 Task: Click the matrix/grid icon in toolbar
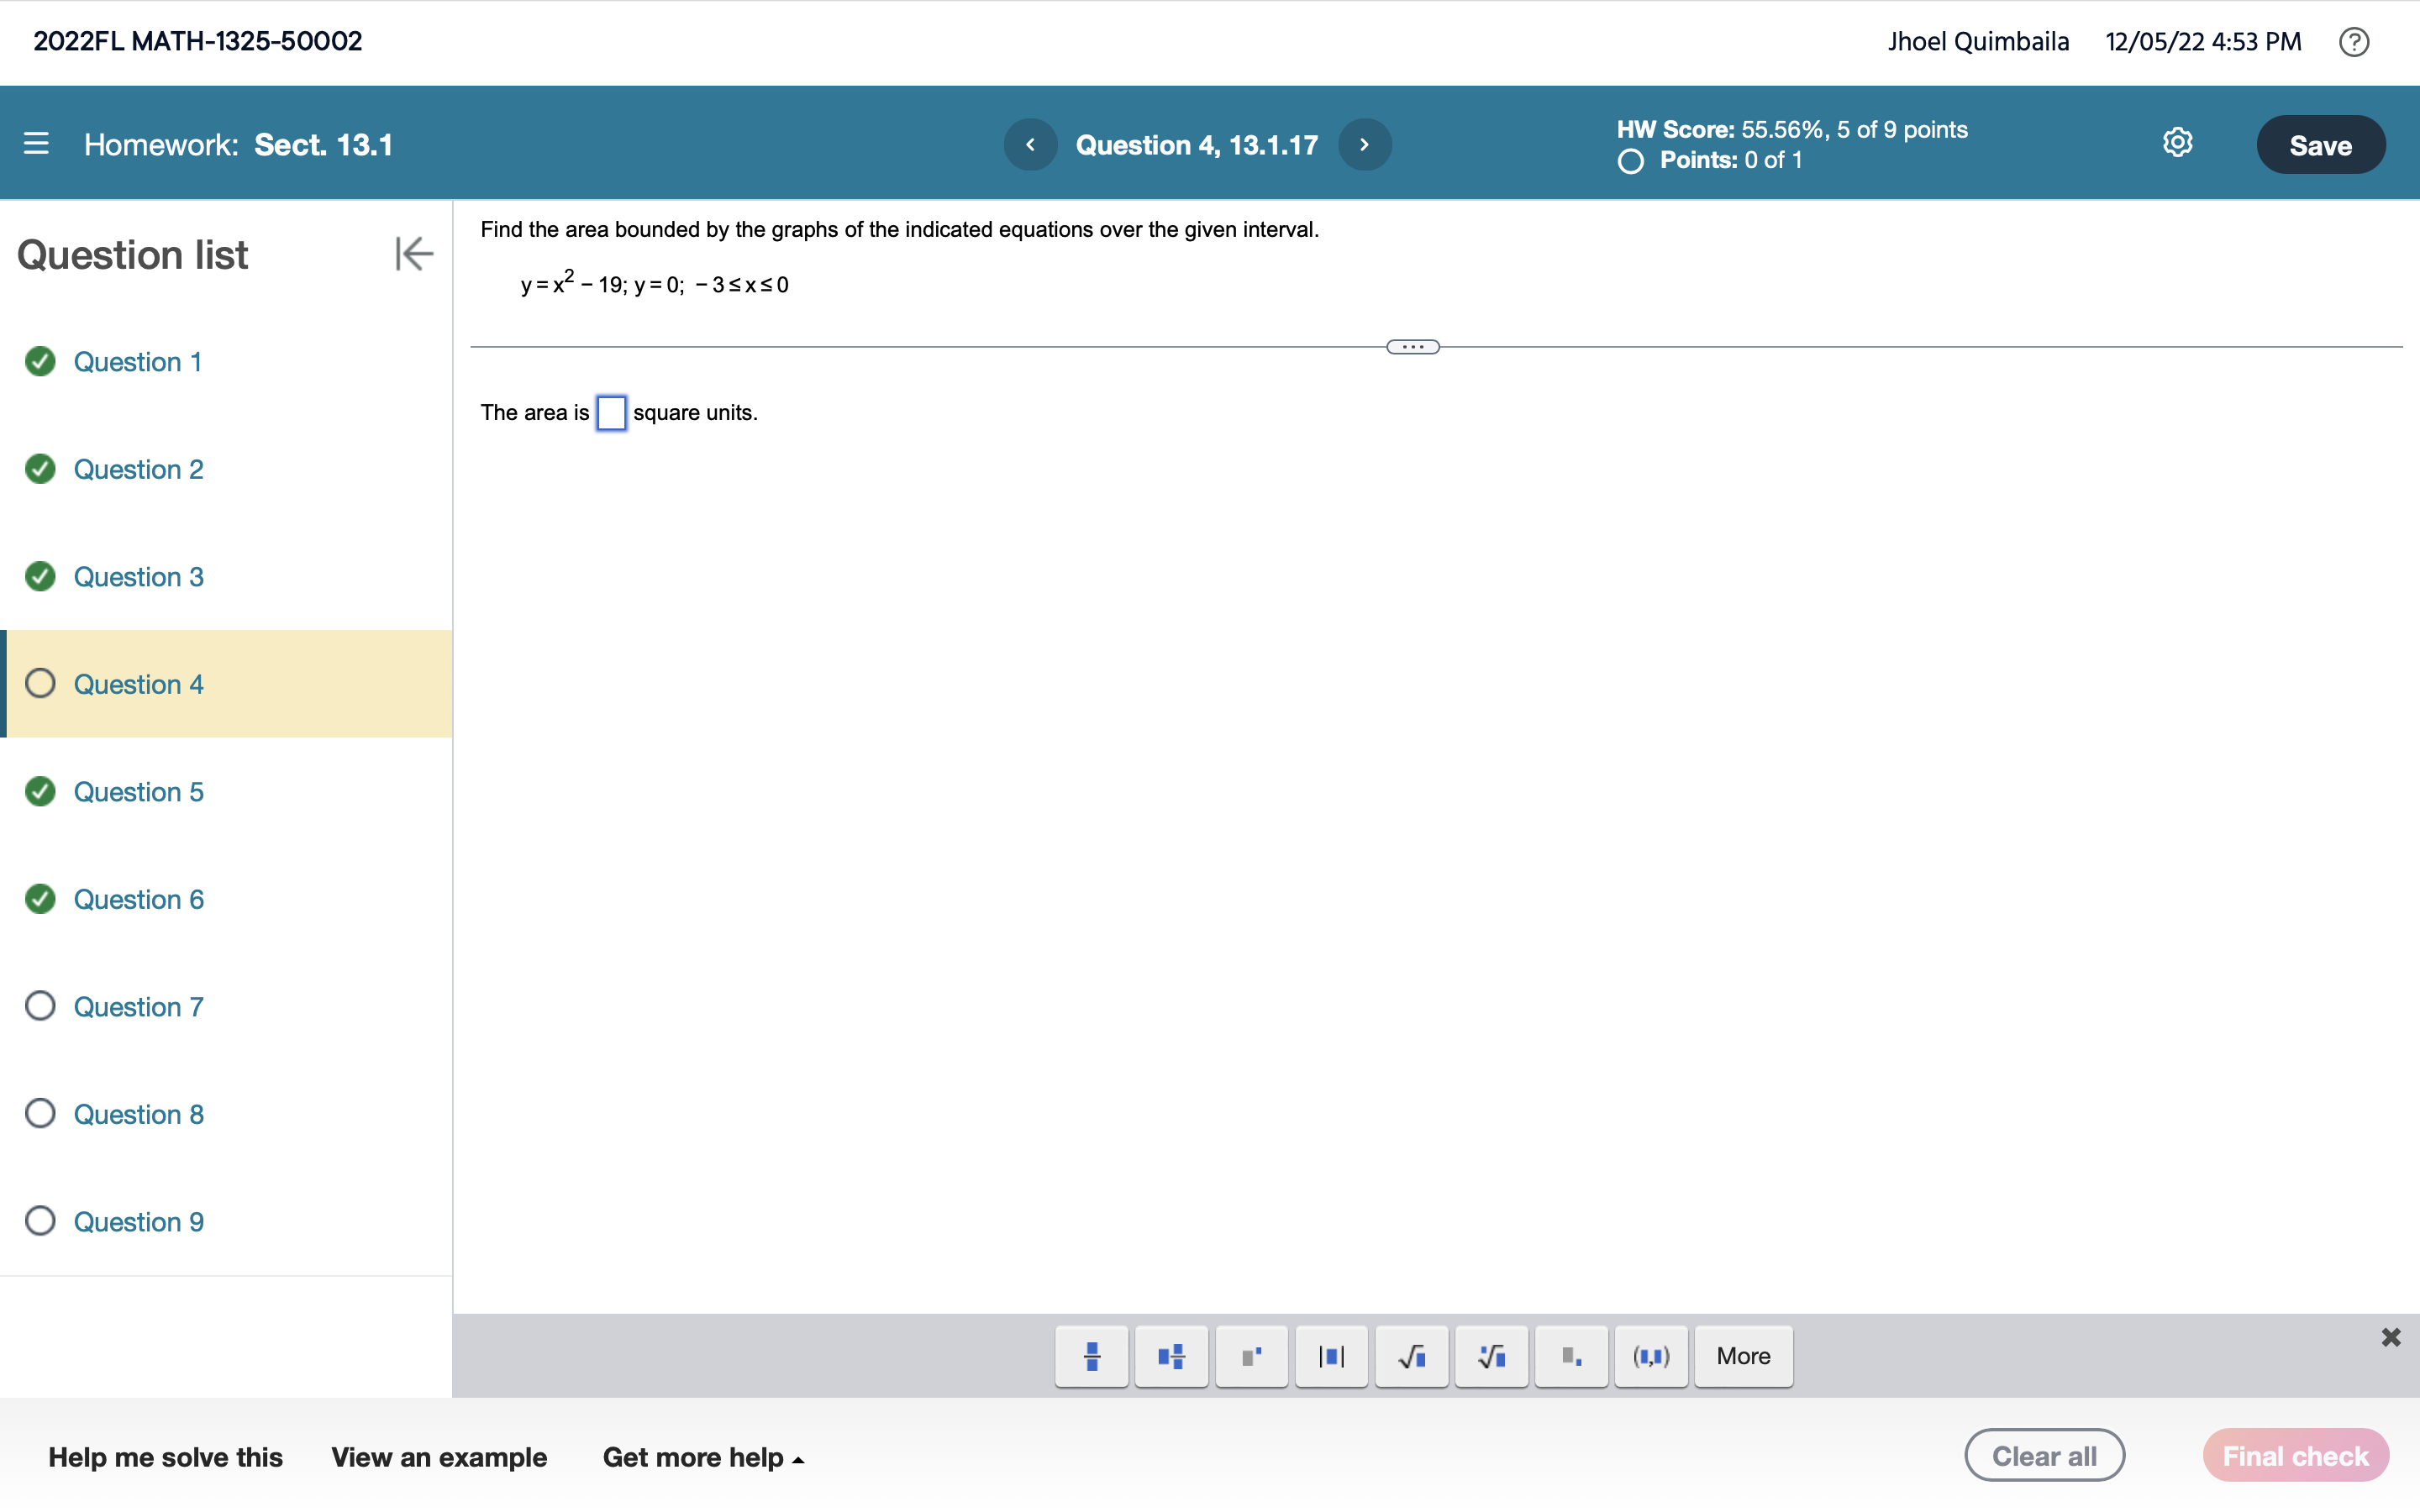point(1169,1355)
